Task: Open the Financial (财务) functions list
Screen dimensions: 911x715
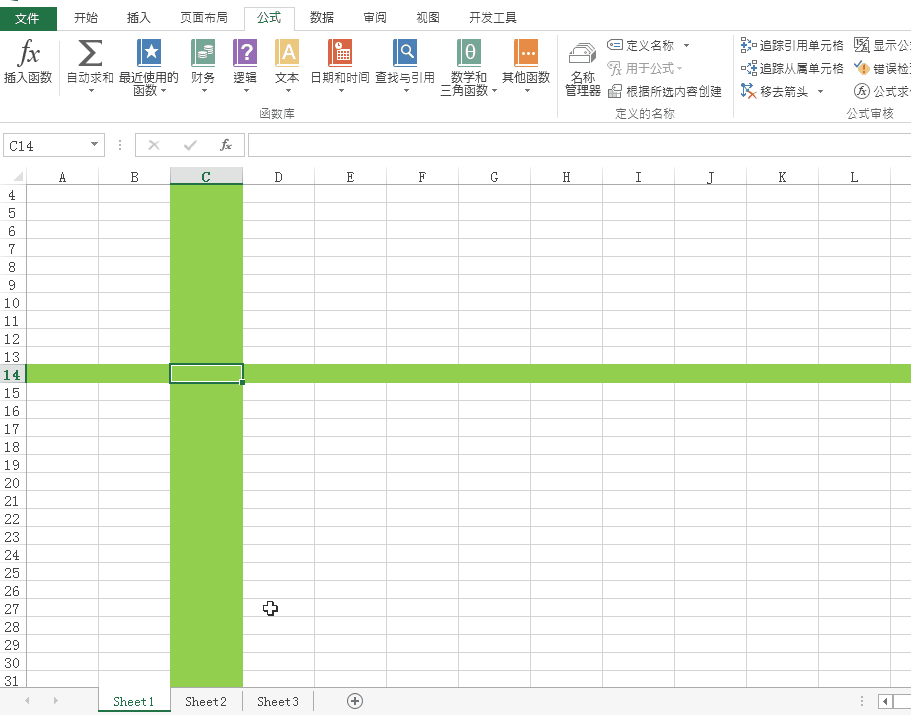Action: click(x=203, y=65)
